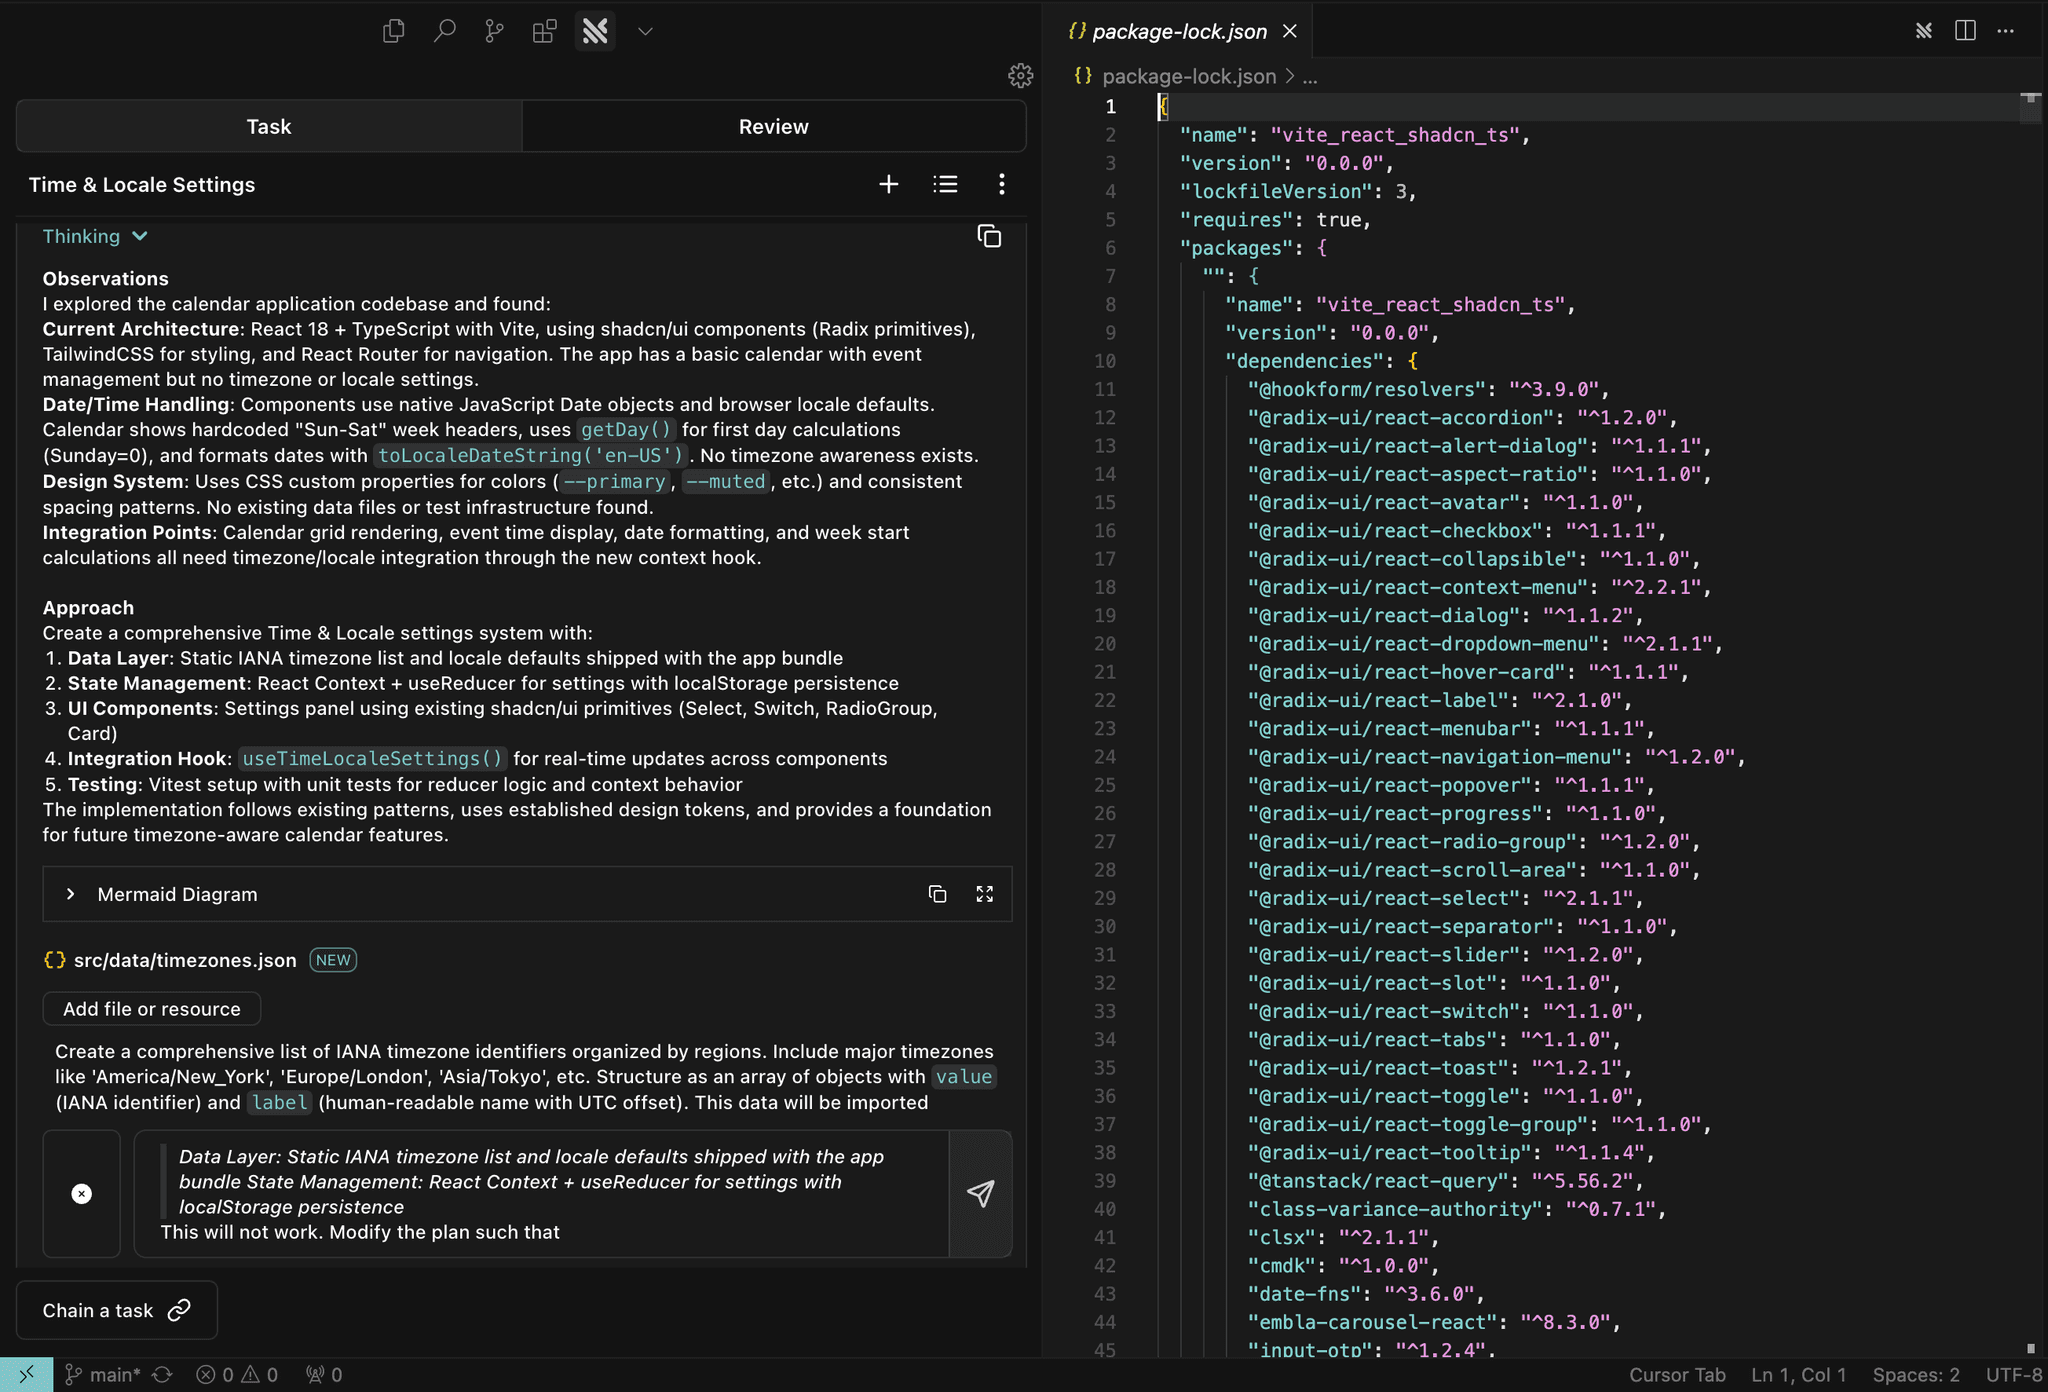Click the settings gear icon

point(1020,76)
